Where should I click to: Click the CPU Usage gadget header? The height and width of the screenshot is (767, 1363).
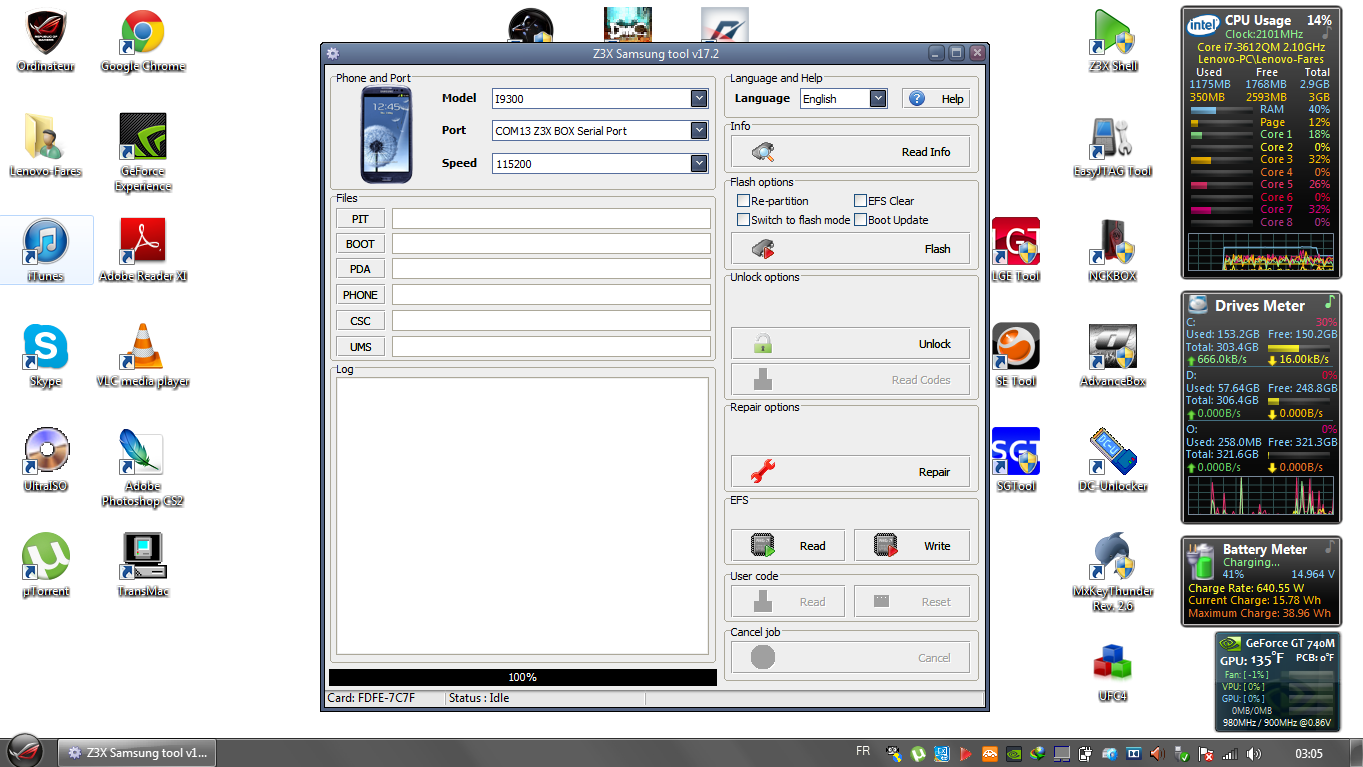point(1259,20)
